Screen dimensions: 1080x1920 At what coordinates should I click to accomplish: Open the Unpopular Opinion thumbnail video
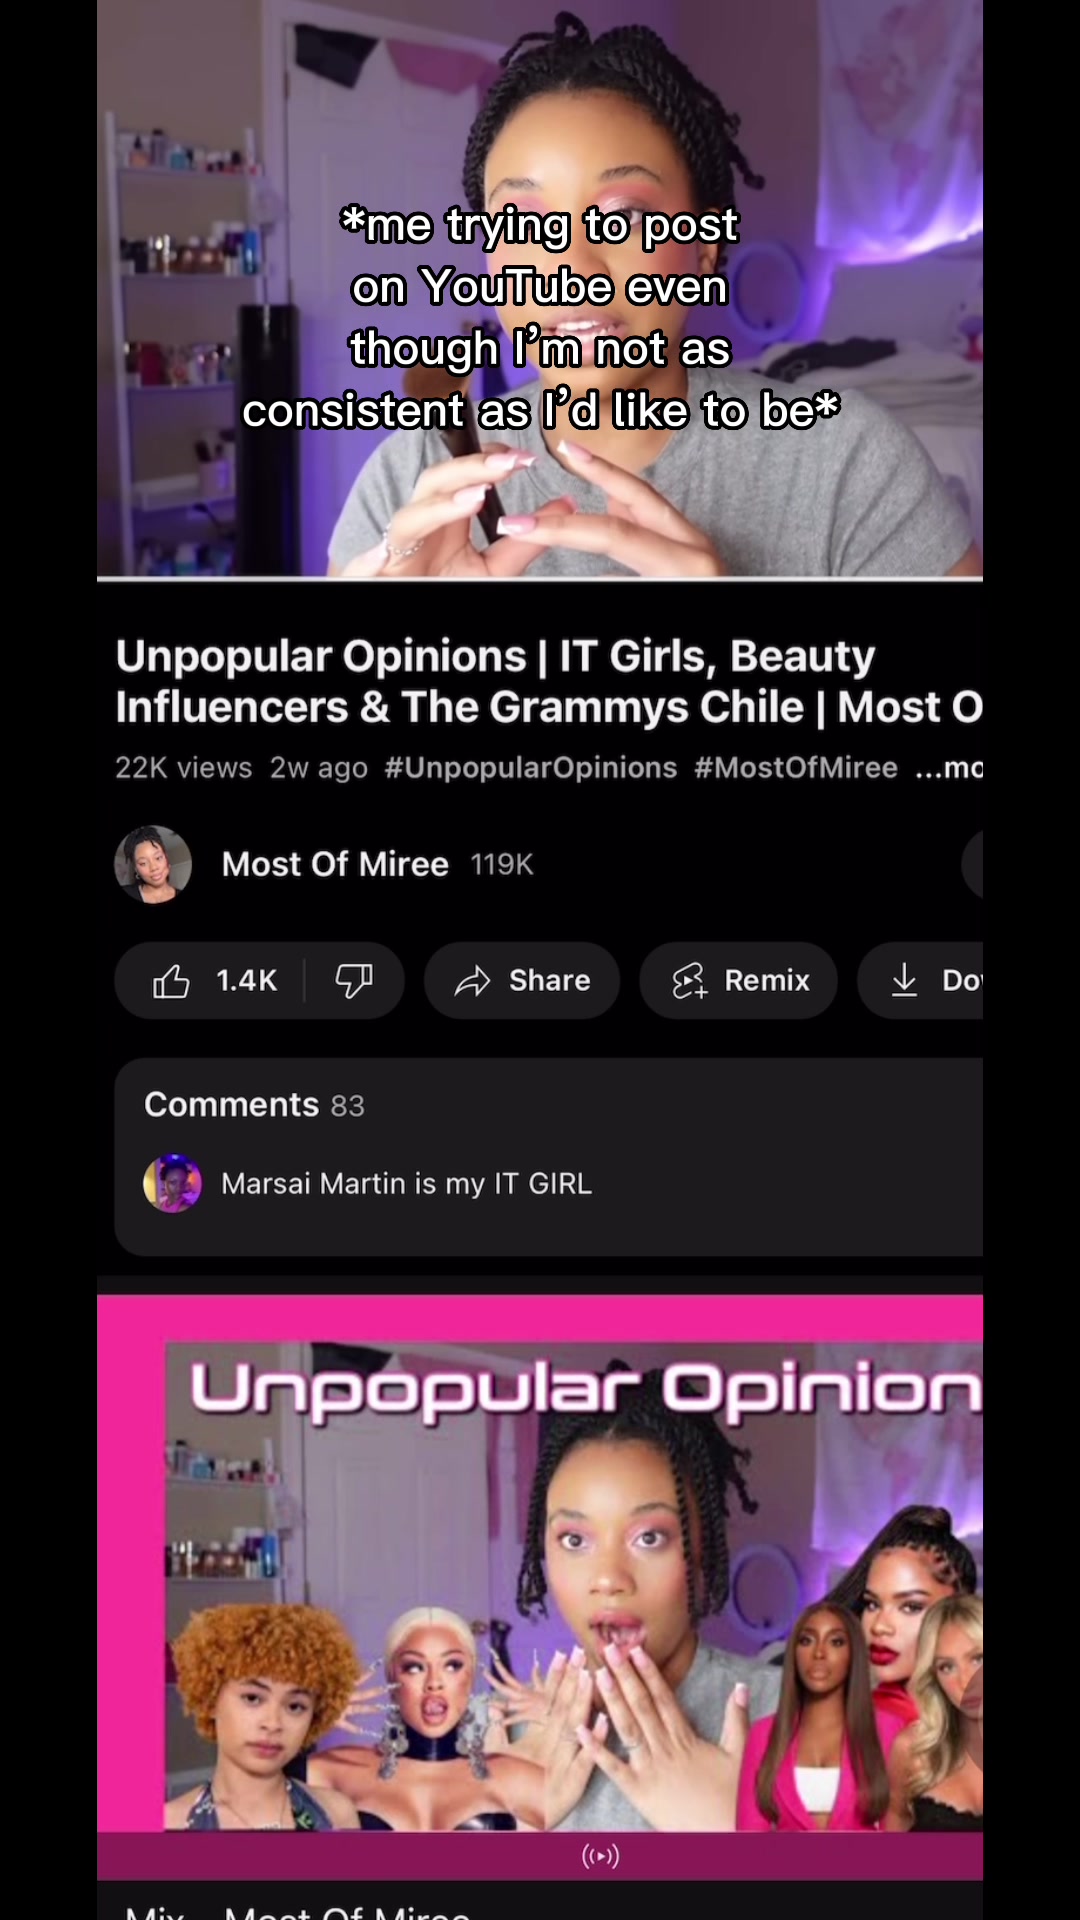pyautogui.click(x=540, y=1588)
